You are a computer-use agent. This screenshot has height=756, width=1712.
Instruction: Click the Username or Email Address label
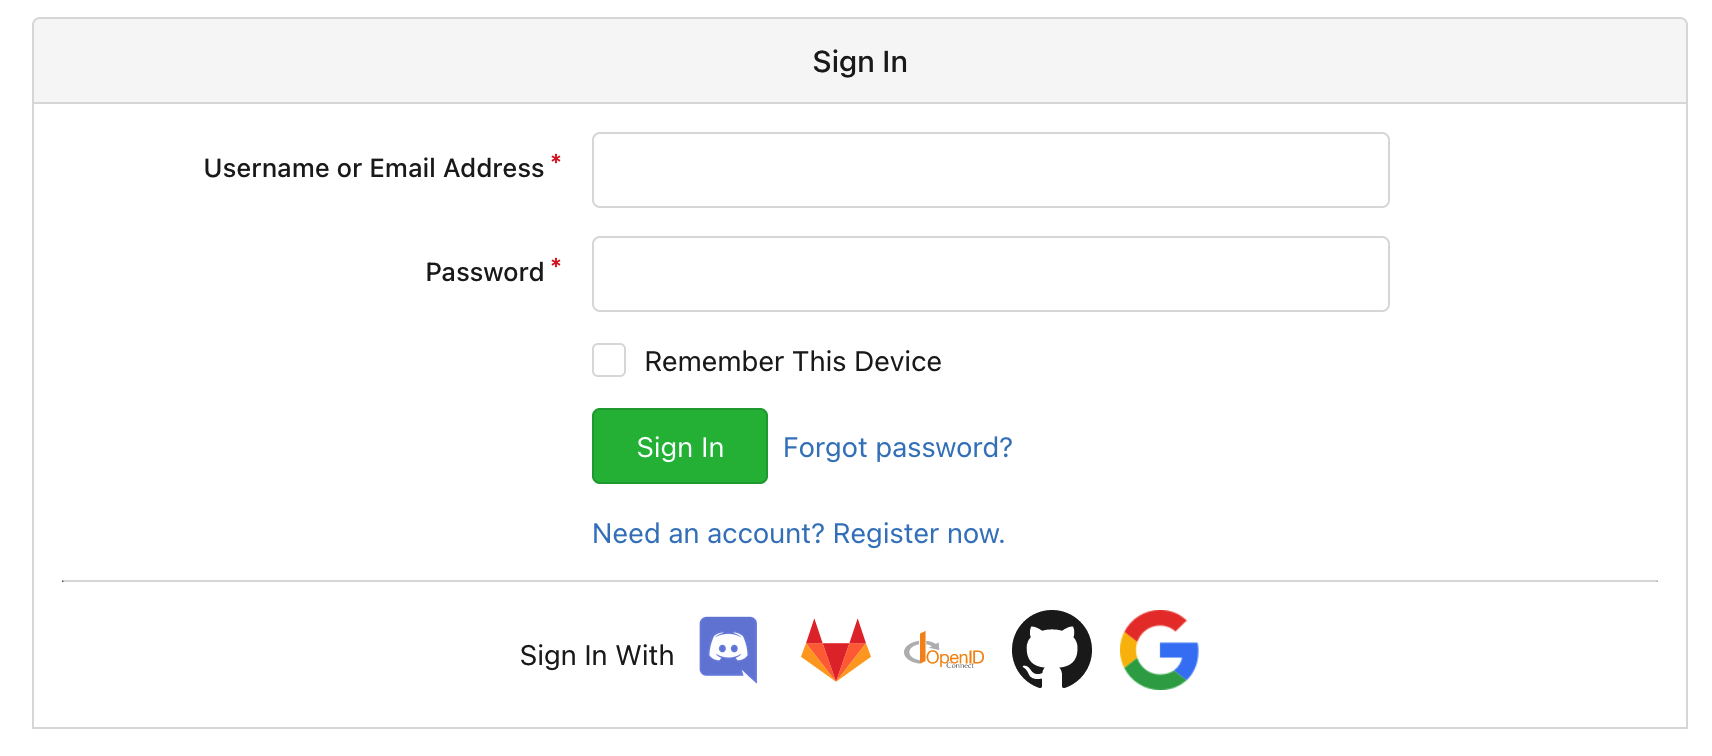[x=373, y=168]
